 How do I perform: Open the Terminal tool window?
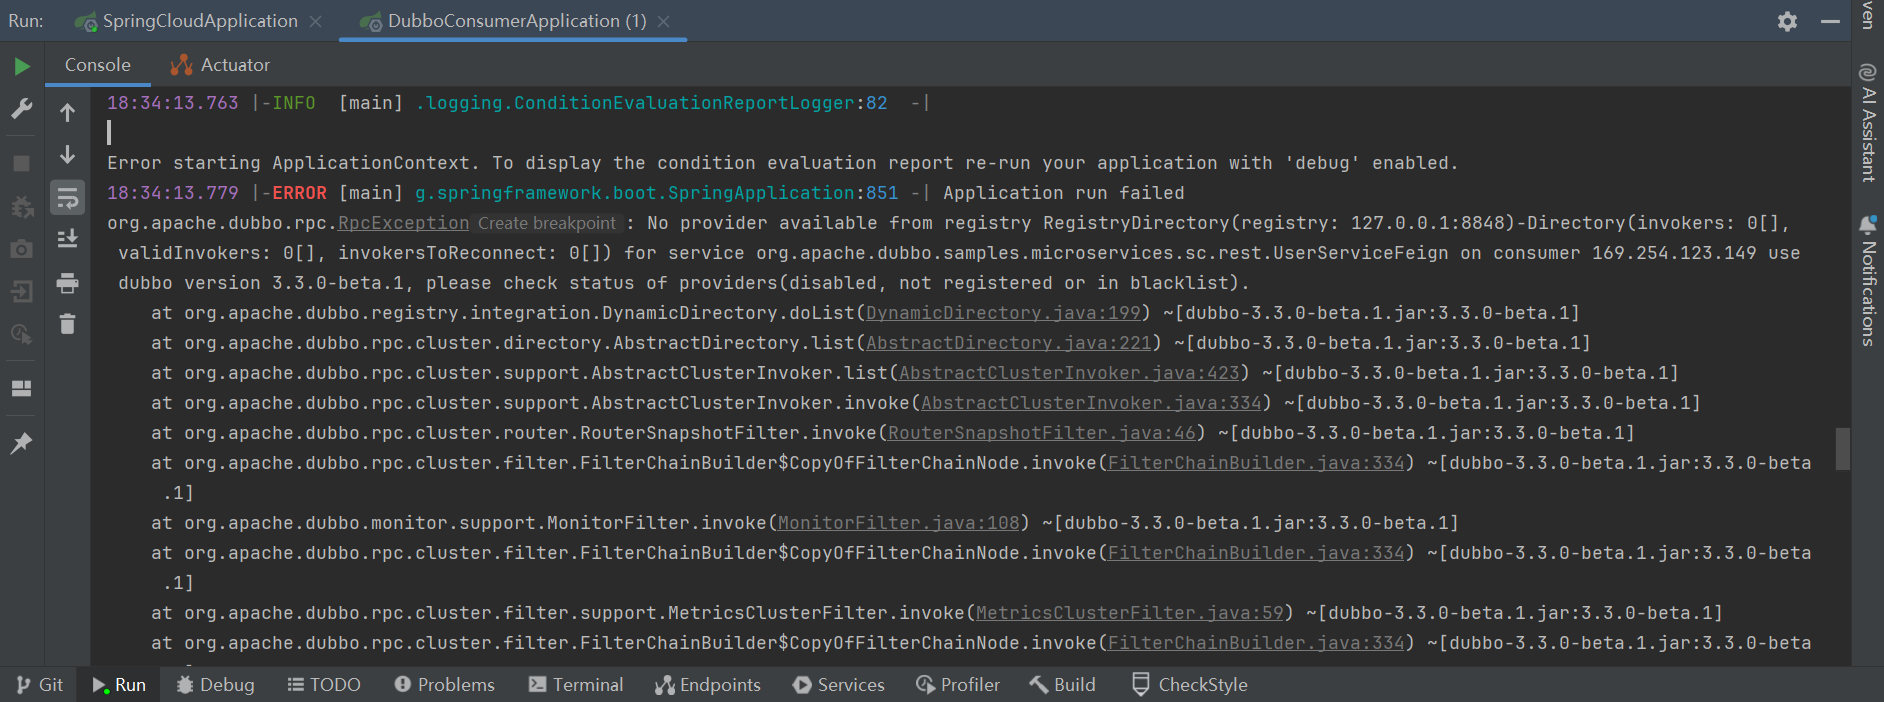click(576, 685)
